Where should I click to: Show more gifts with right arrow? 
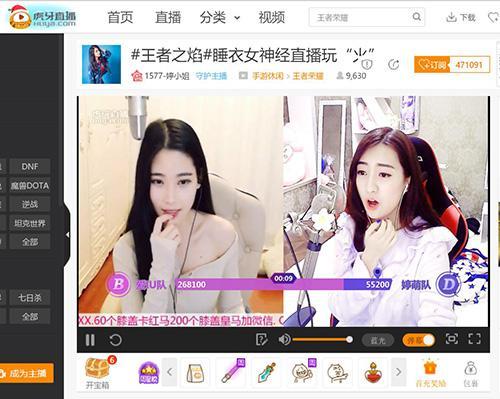tap(398, 372)
